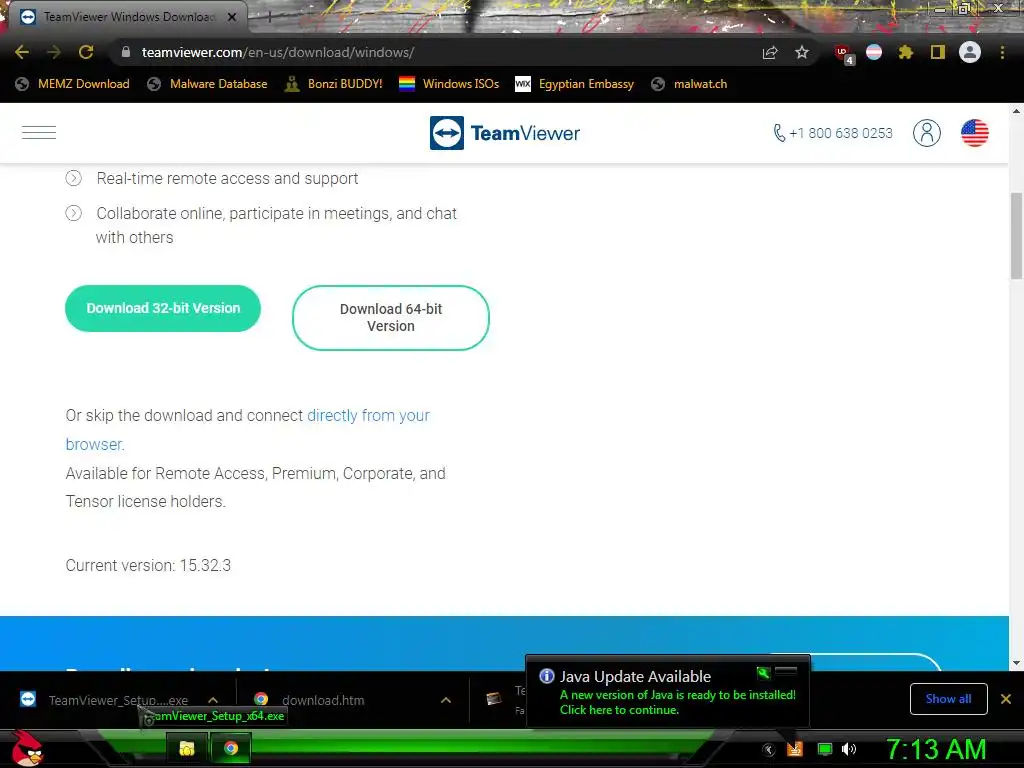
Task: Open the Egyptian Embassy bookmark
Action: (x=574, y=84)
